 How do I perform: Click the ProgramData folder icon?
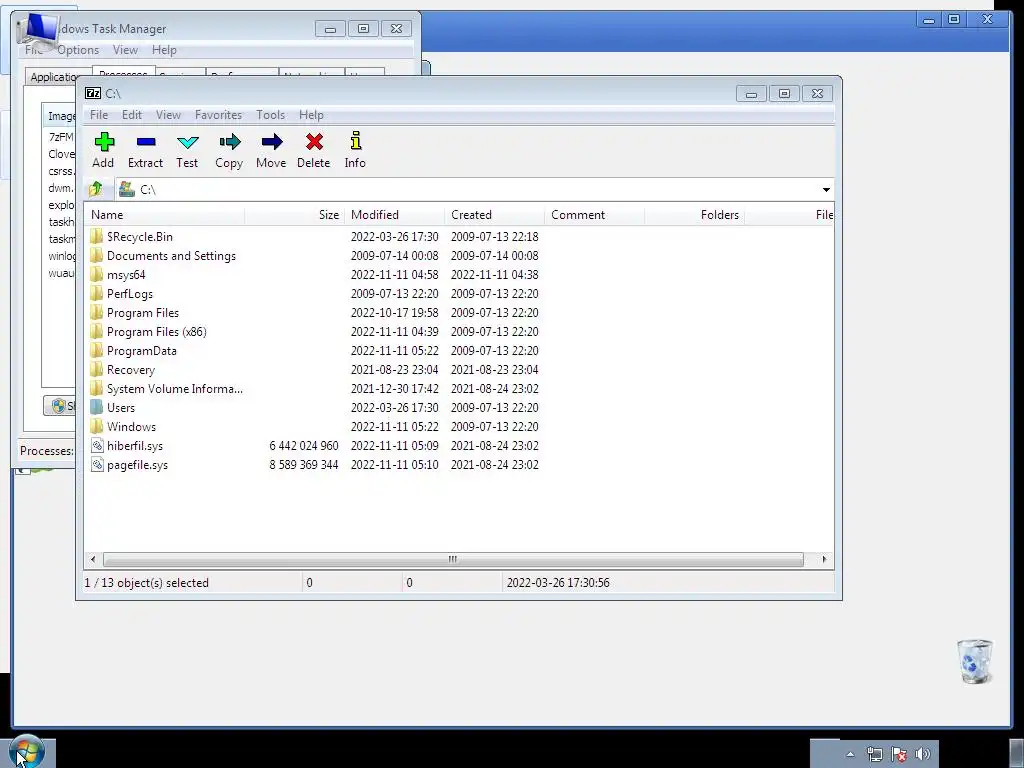pyautogui.click(x=97, y=350)
